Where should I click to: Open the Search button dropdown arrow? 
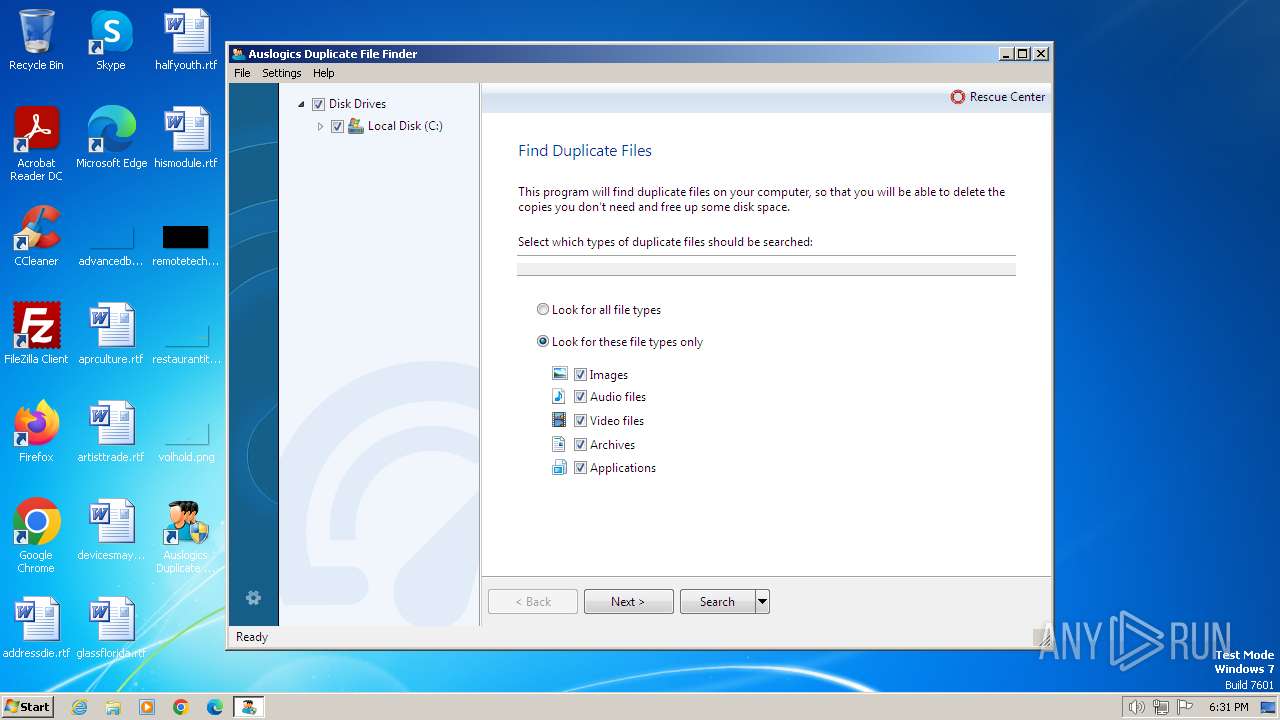click(x=762, y=601)
